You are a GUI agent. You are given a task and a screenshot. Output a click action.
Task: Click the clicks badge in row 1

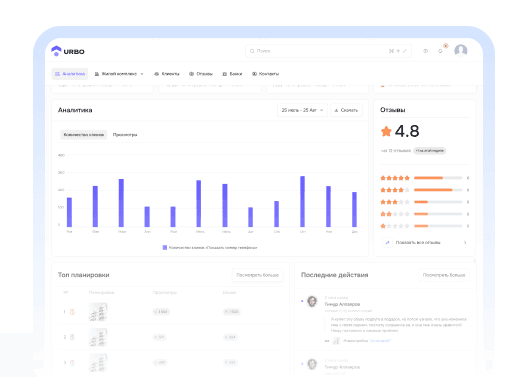pos(231,311)
